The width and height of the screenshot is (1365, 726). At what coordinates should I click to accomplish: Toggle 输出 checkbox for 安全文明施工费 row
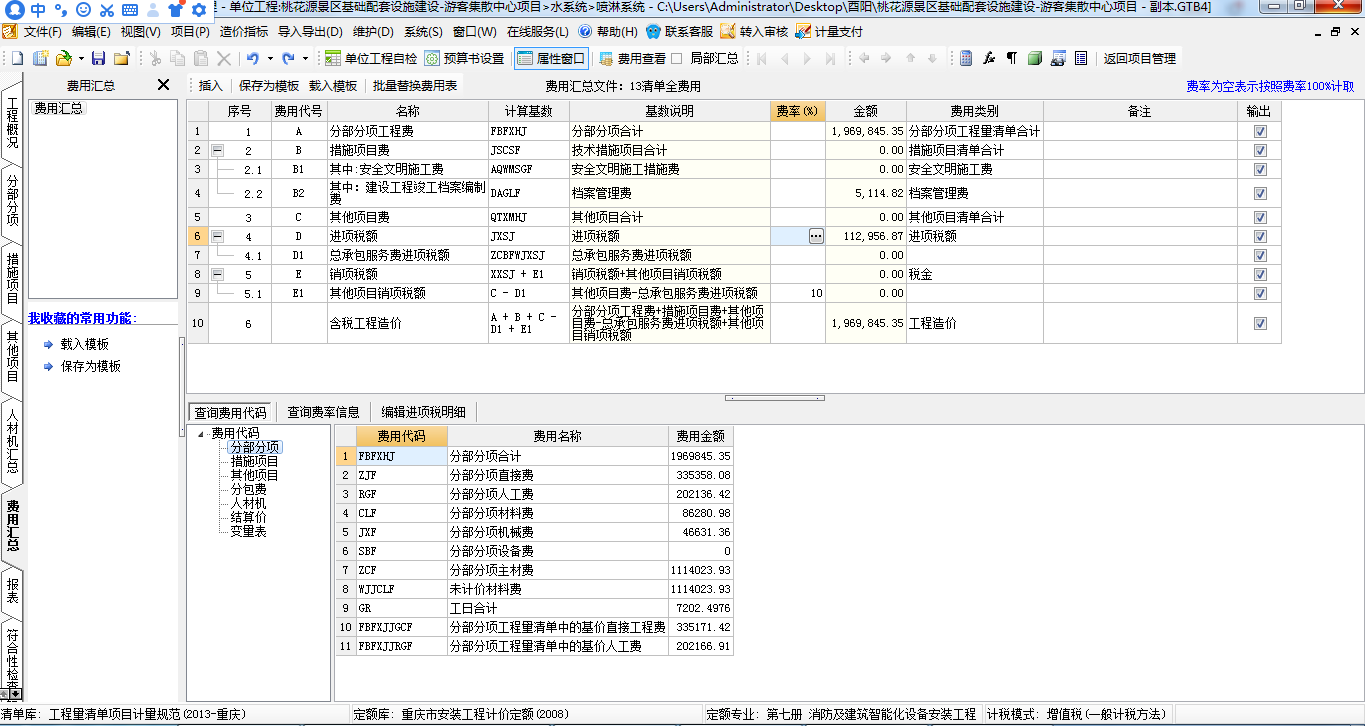1260,169
